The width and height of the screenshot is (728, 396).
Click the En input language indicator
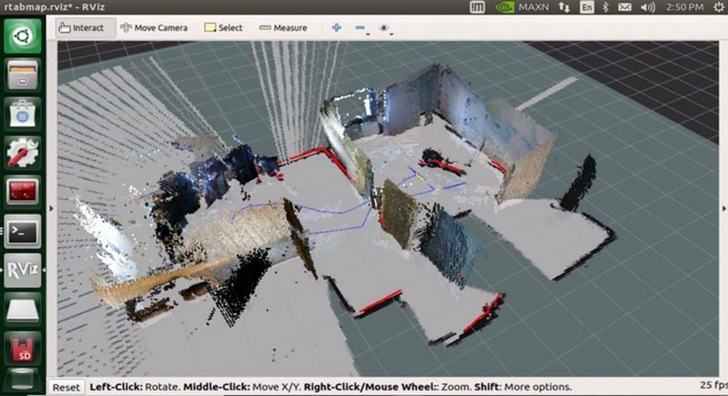(x=587, y=7)
